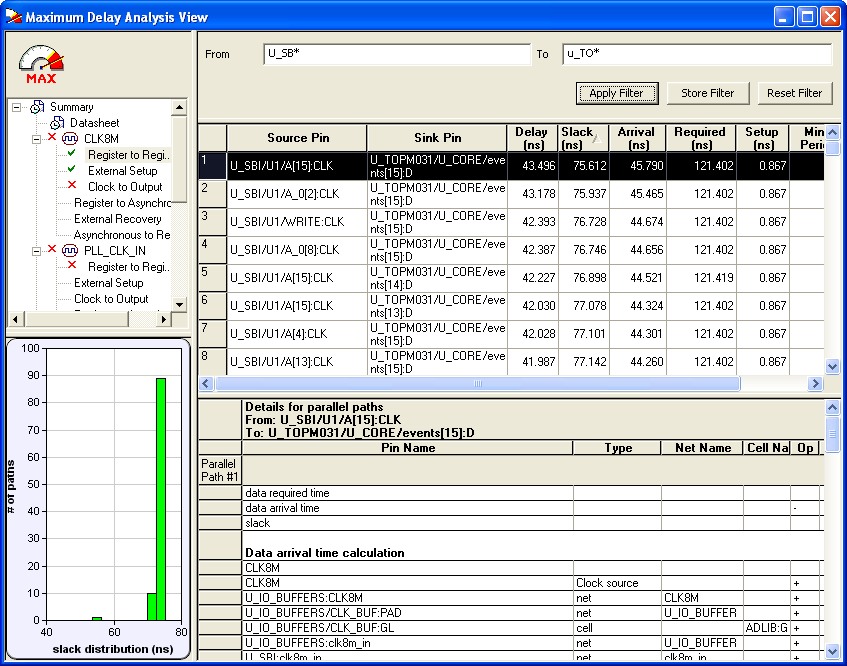Select PLL_CLK_IN External Setup tree item
The height and width of the screenshot is (666, 847).
point(109,283)
